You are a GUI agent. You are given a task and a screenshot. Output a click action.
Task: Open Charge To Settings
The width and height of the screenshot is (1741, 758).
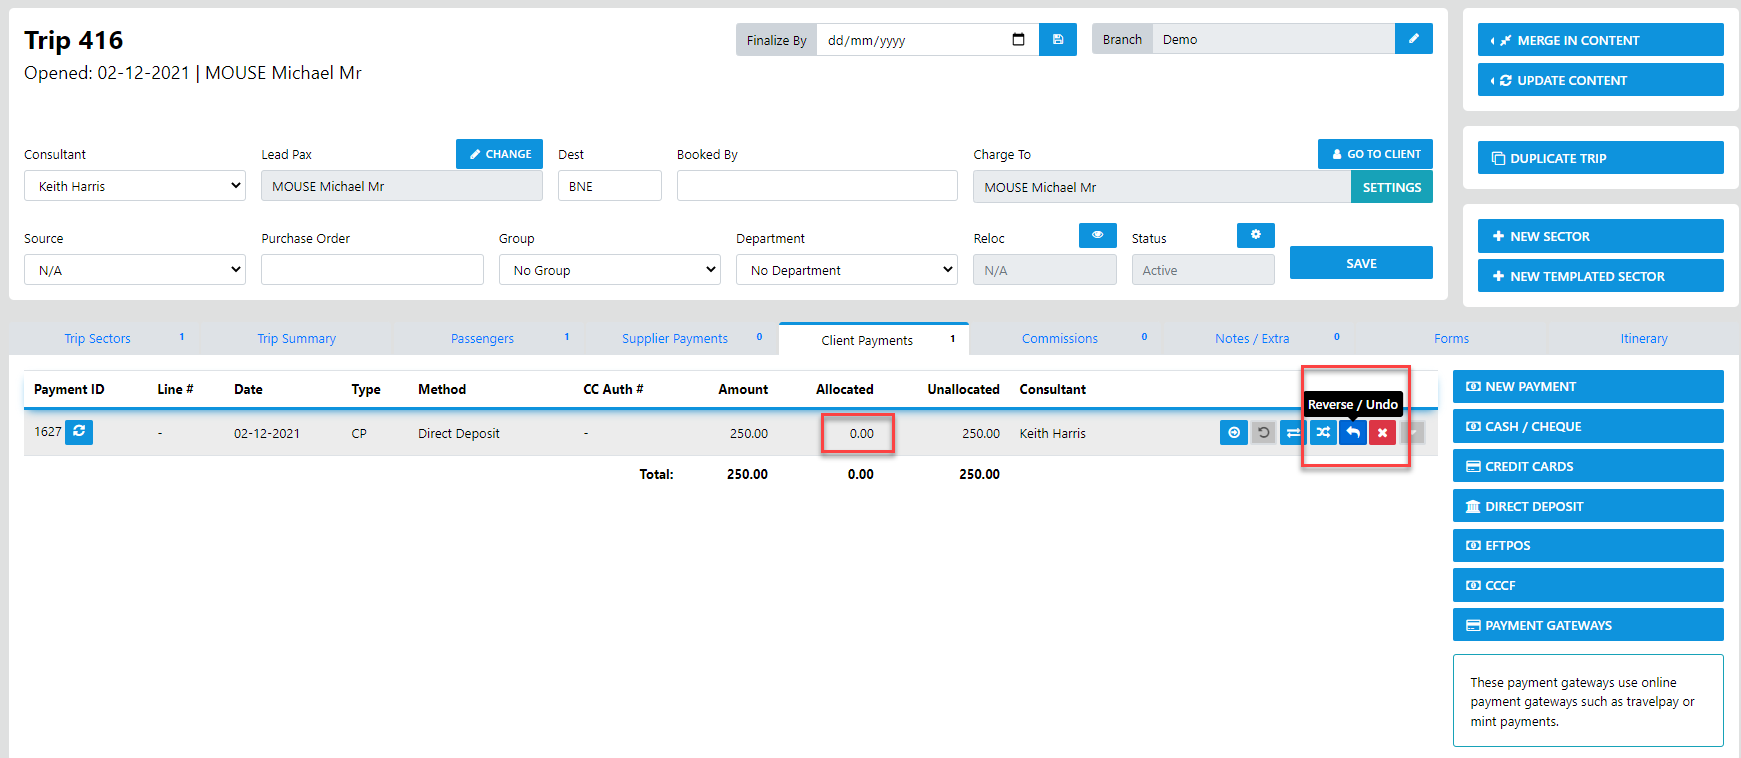[x=1392, y=187]
